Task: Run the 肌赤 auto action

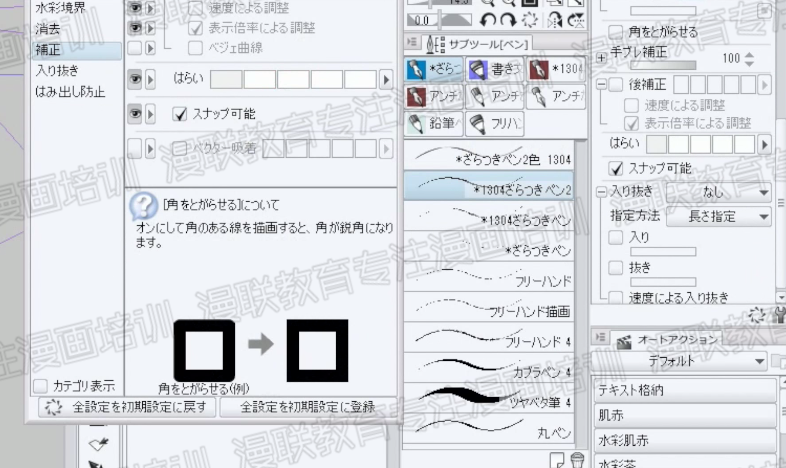Action: pos(685,415)
